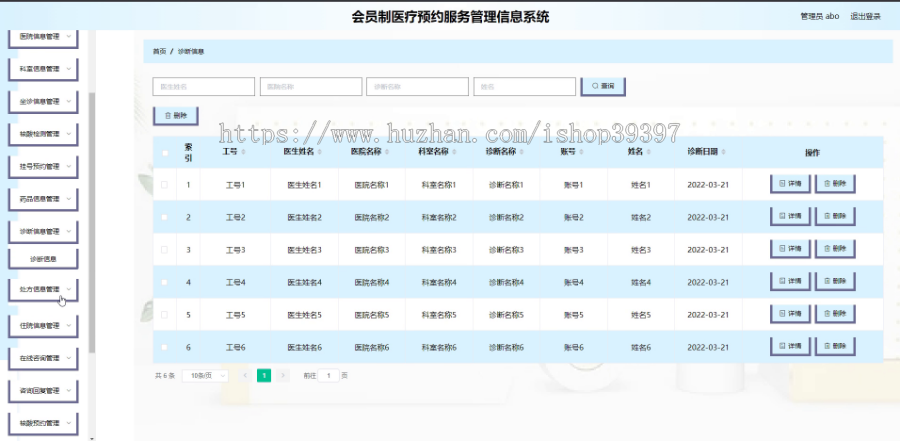Go to the previous page arrow
This screenshot has width=900, height=441.
[x=245, y=376]
